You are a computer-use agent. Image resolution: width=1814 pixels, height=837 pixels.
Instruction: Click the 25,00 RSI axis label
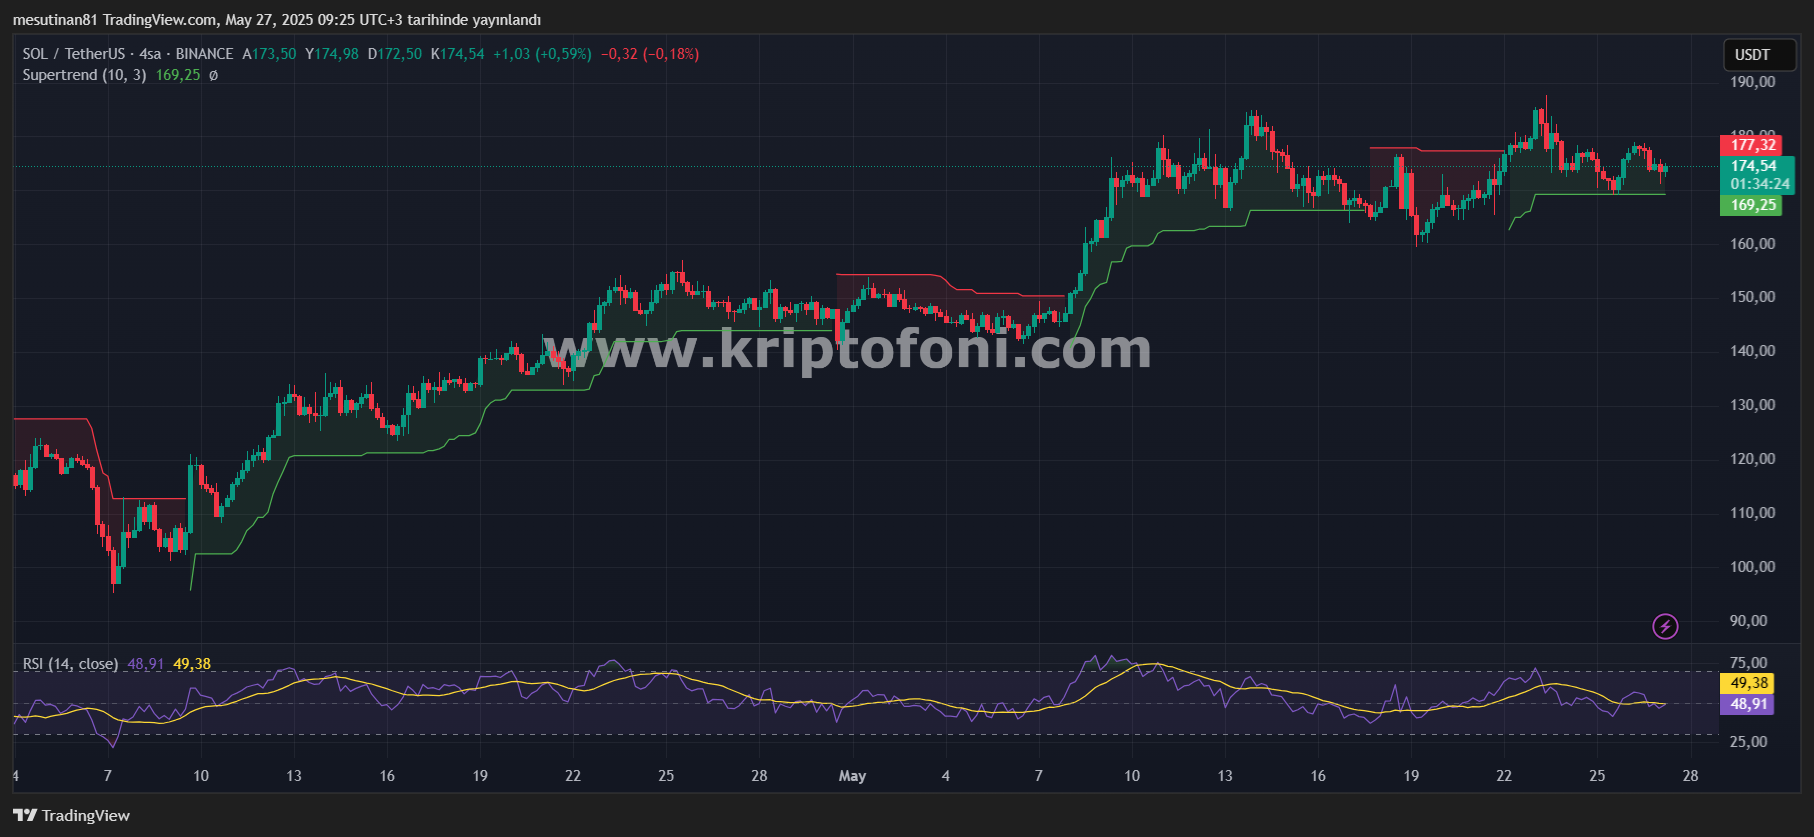coord(1749,742)
